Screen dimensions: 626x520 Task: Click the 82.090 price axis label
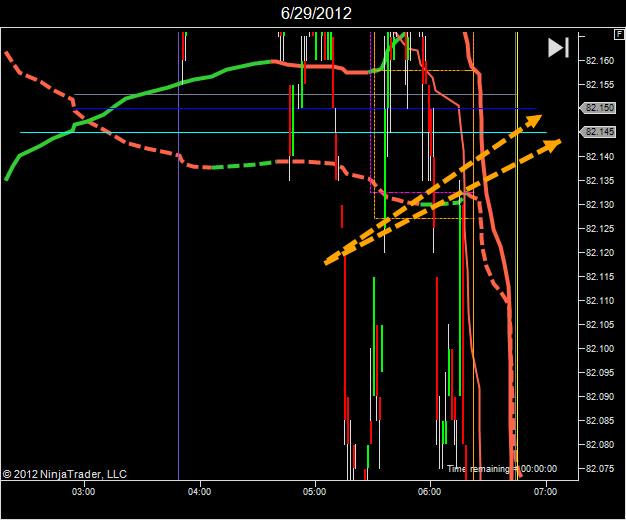600,396
